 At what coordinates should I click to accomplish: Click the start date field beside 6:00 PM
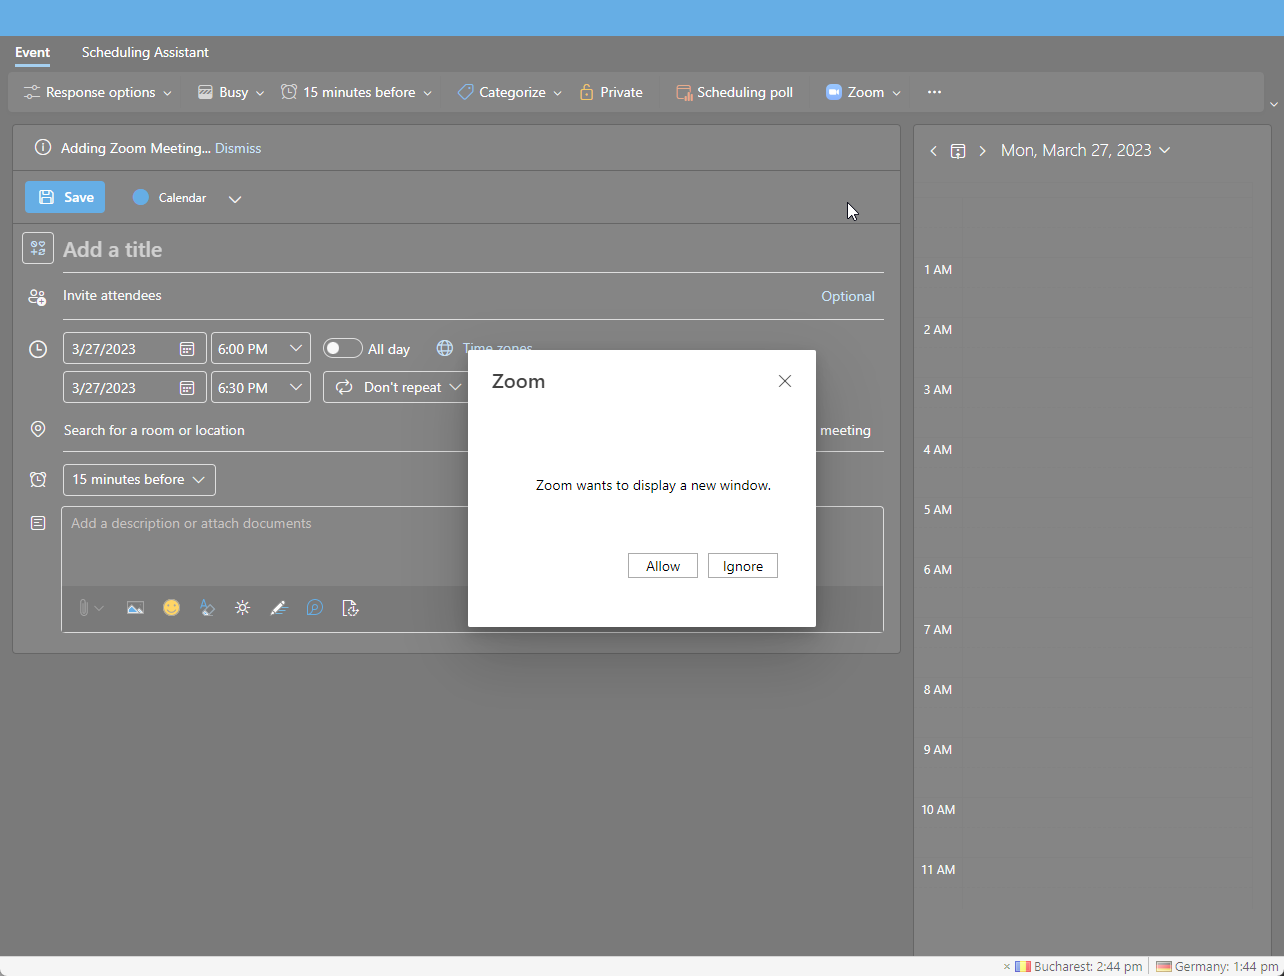click(135, 348)
